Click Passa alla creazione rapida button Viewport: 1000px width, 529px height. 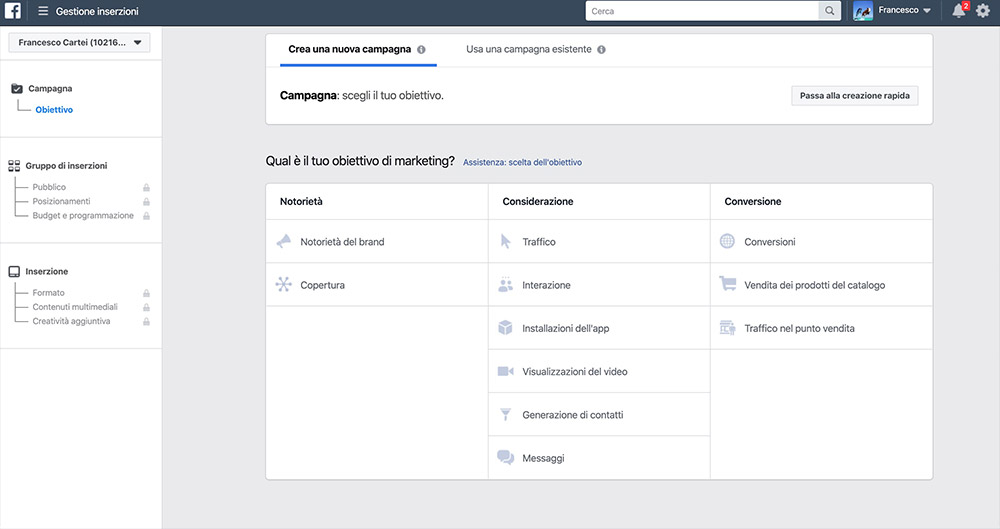pos(855,96)
